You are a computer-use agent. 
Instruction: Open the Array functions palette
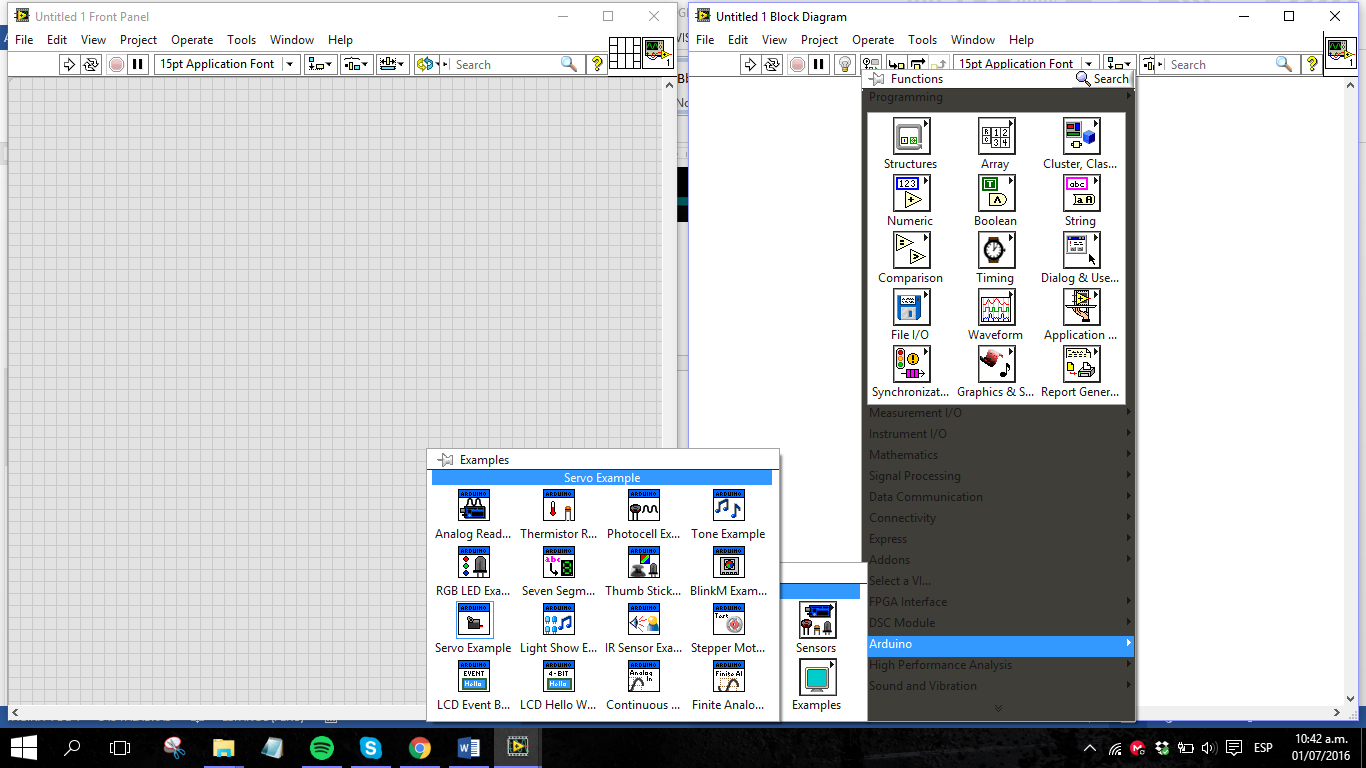(x=996, y=136)
